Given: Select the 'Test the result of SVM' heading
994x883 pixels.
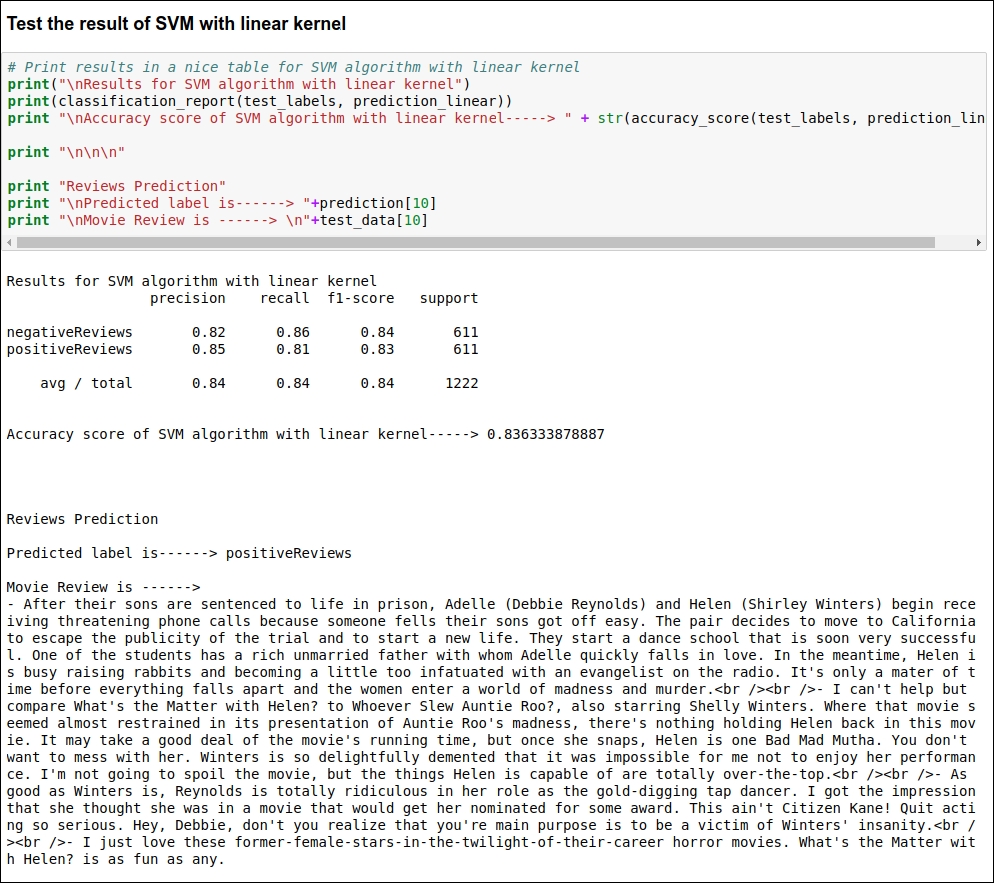Looking at the screenshot, I should [x=176, y=24].
